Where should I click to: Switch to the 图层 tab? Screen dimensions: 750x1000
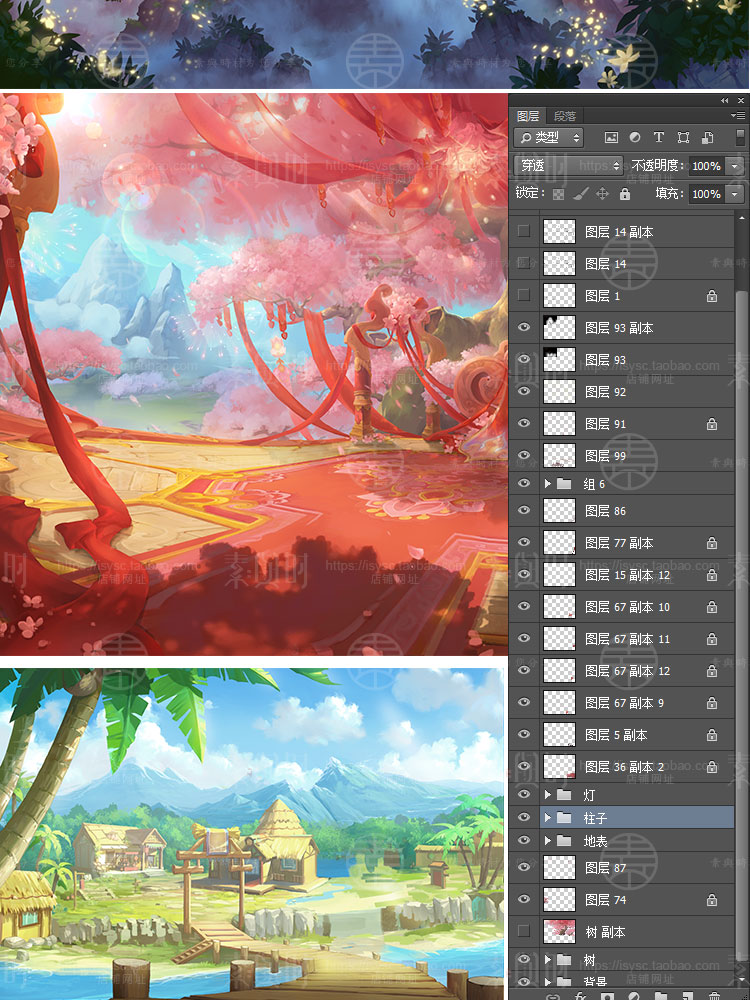(528, 115)
